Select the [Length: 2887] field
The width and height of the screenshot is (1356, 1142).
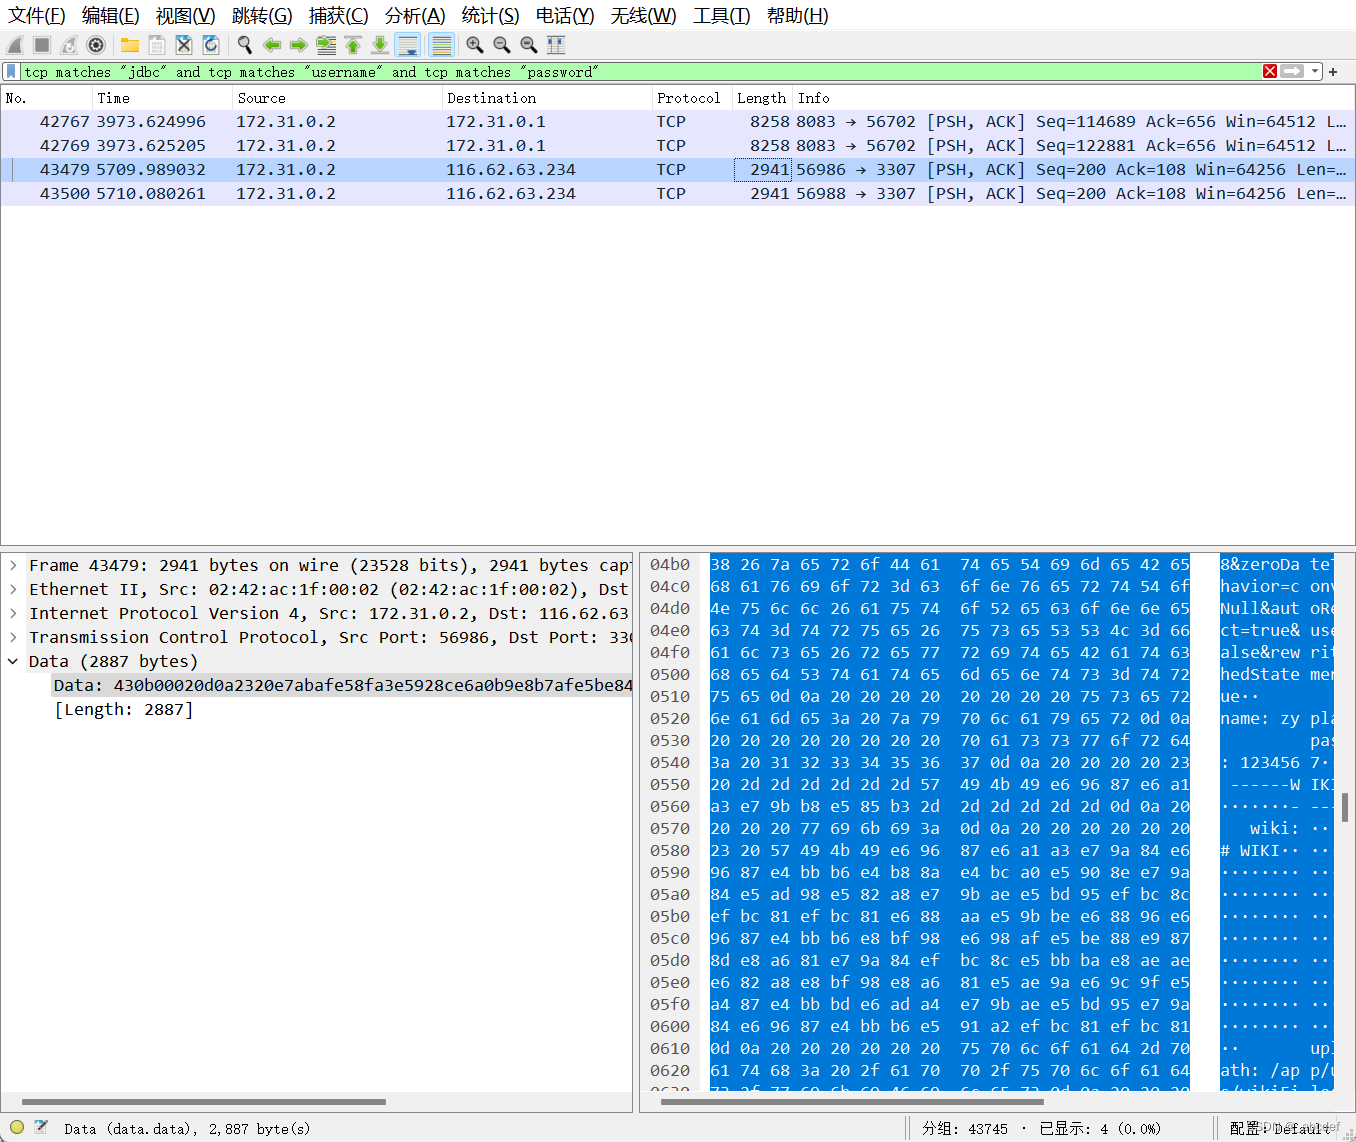pos(124,710)
